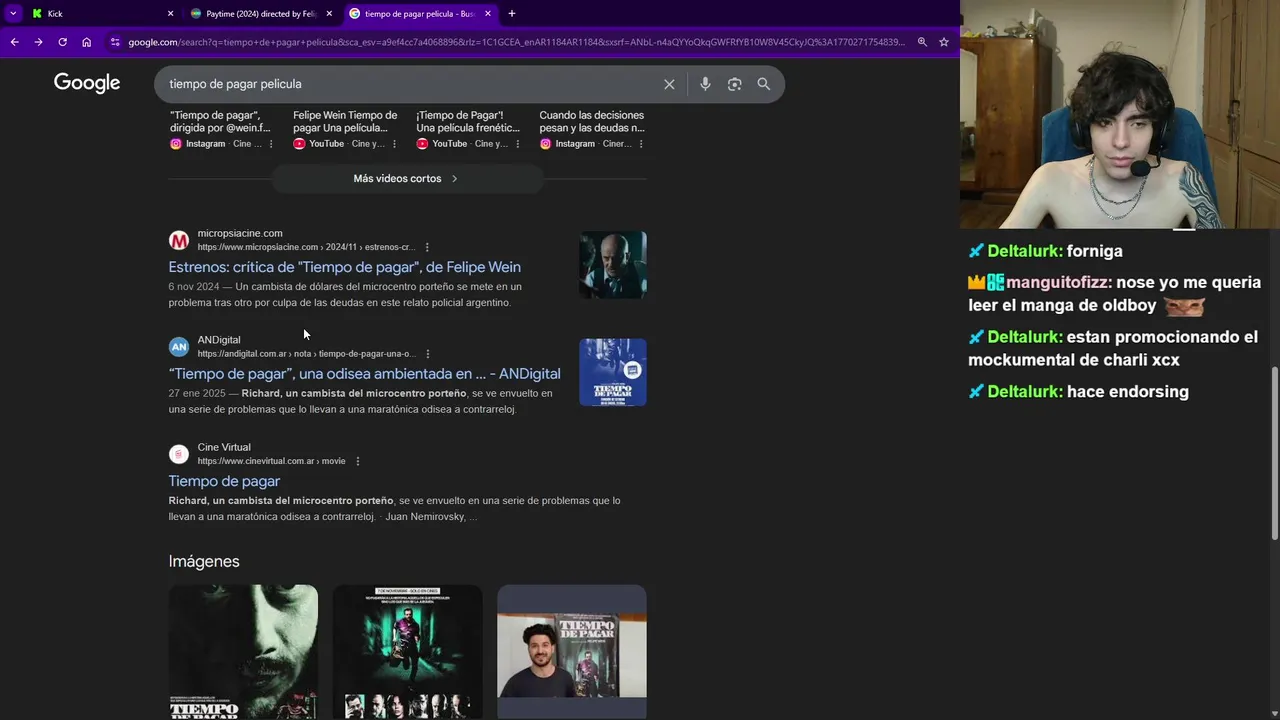1280x720 pixels.
Task: Open more options for ANDigital result
Action: (428, 354)
